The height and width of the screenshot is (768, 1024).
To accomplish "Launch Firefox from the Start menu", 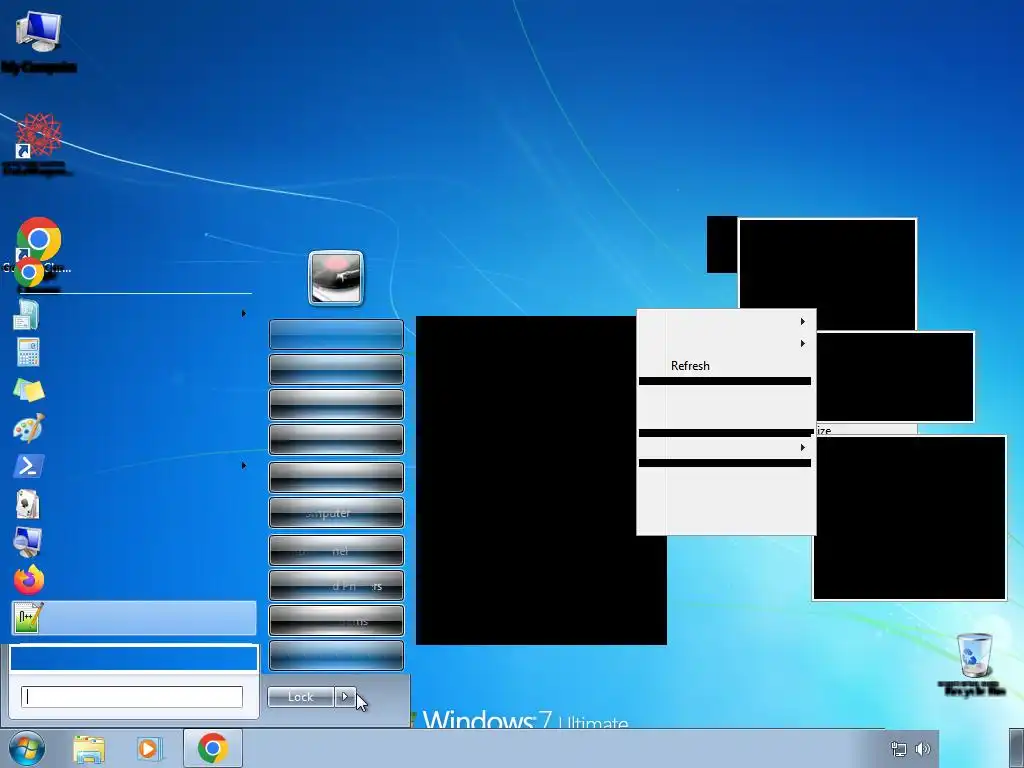I will coord(29,580).
